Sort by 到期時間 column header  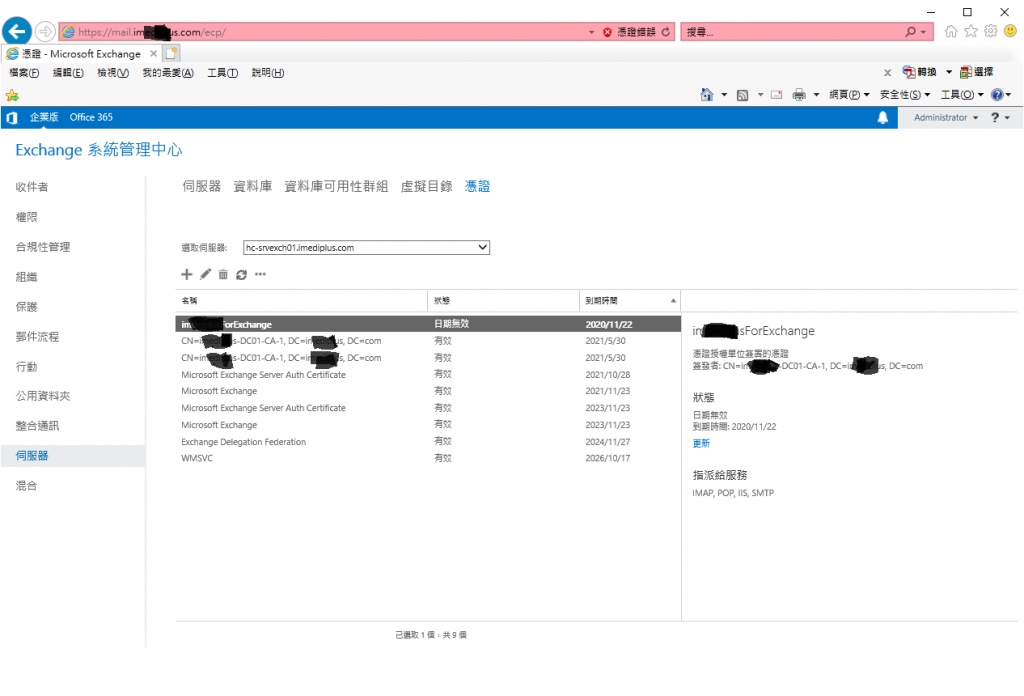pyautogui.click(x=630, y=300)
